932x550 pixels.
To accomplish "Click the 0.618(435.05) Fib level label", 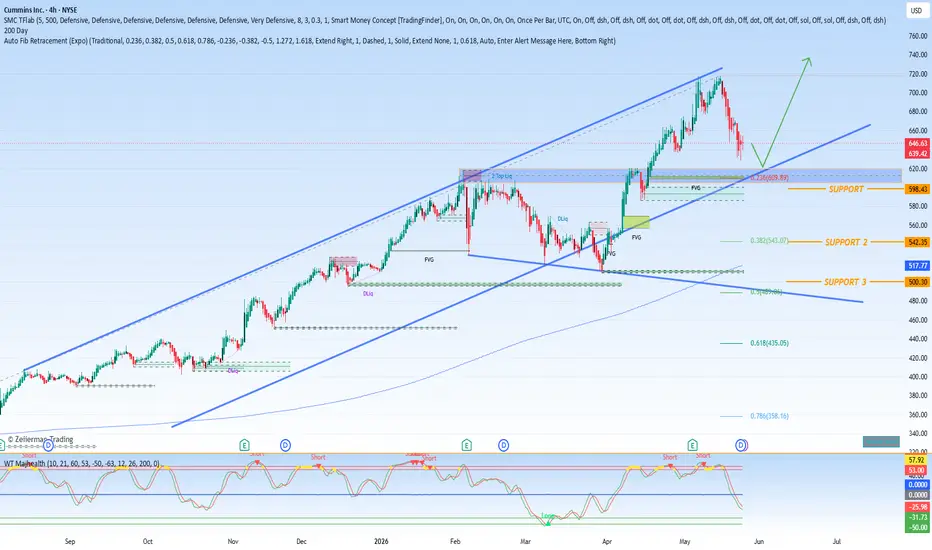I will tap(769, 343).
